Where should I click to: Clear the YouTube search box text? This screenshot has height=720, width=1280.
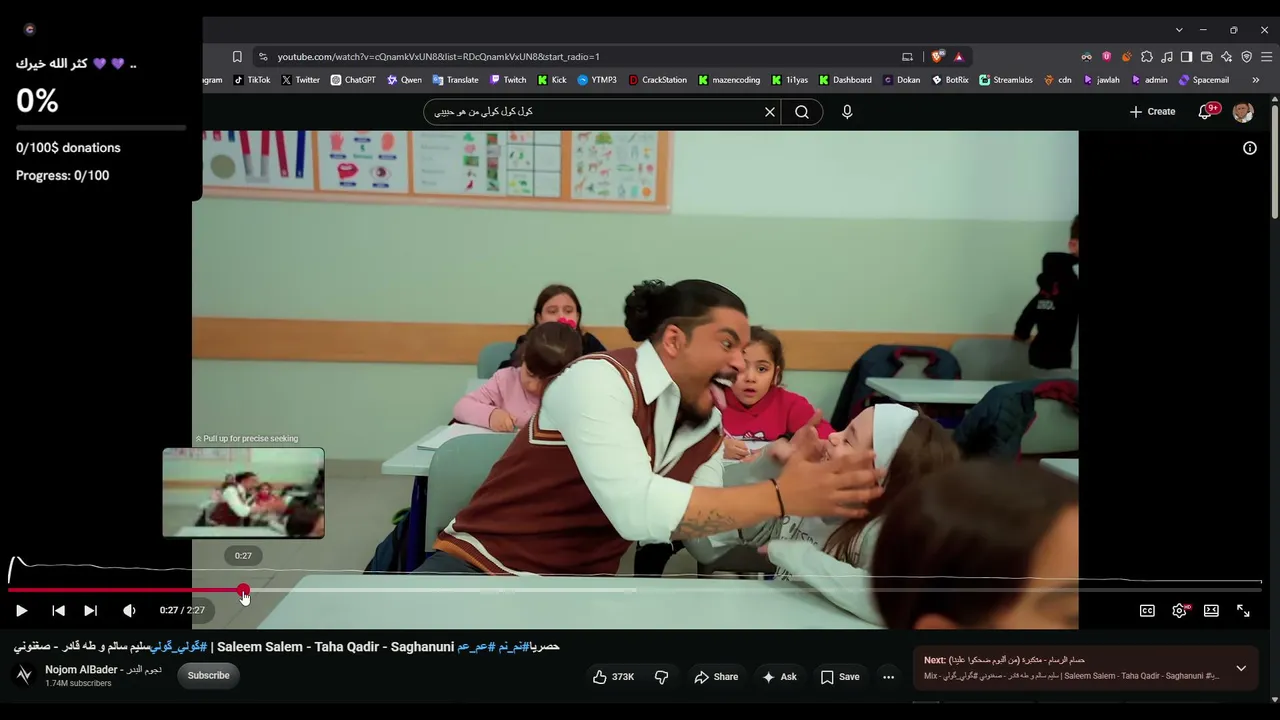770,112
